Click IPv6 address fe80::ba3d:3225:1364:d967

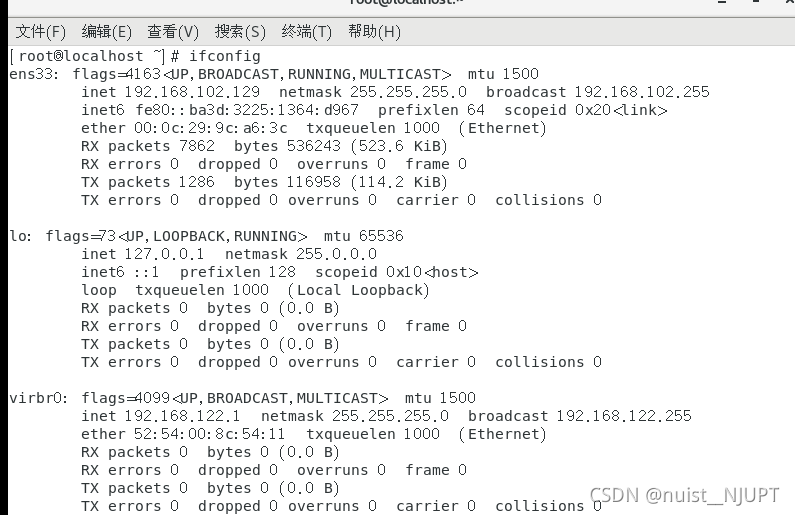pyautogui.click(x=247, y=110)
